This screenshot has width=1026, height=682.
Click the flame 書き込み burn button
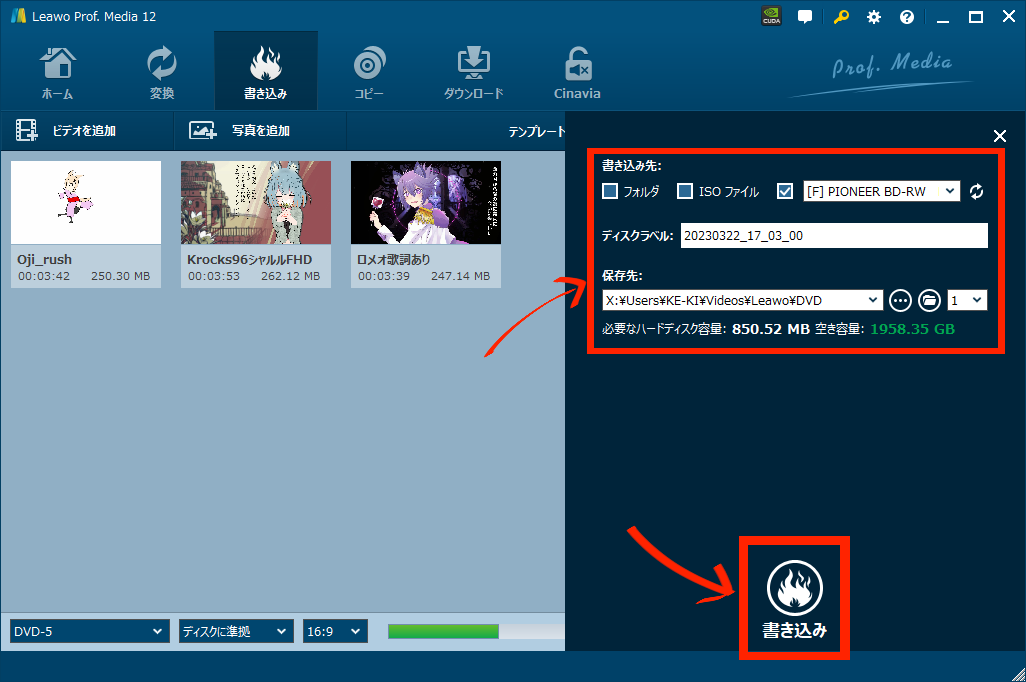pos(794,598)
